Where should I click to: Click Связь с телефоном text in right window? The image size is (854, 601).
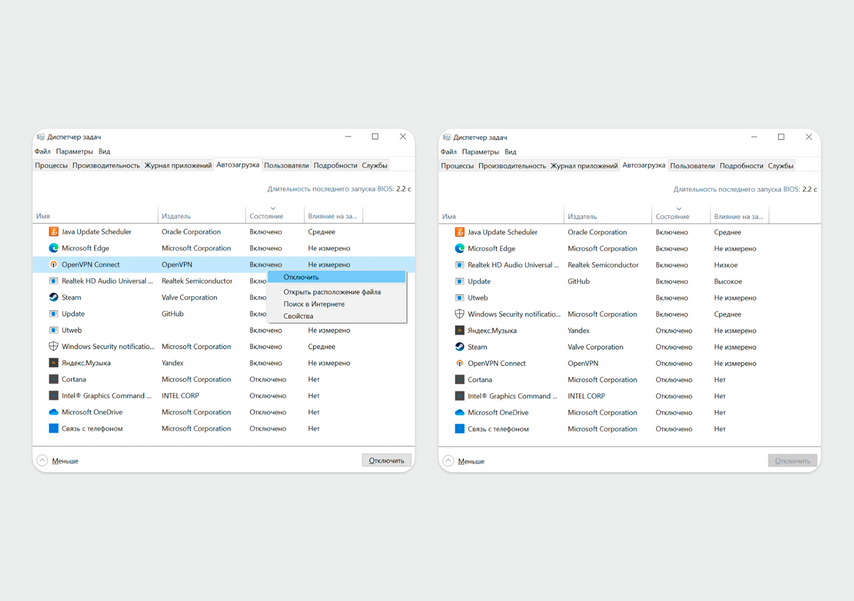pos(498,429)
